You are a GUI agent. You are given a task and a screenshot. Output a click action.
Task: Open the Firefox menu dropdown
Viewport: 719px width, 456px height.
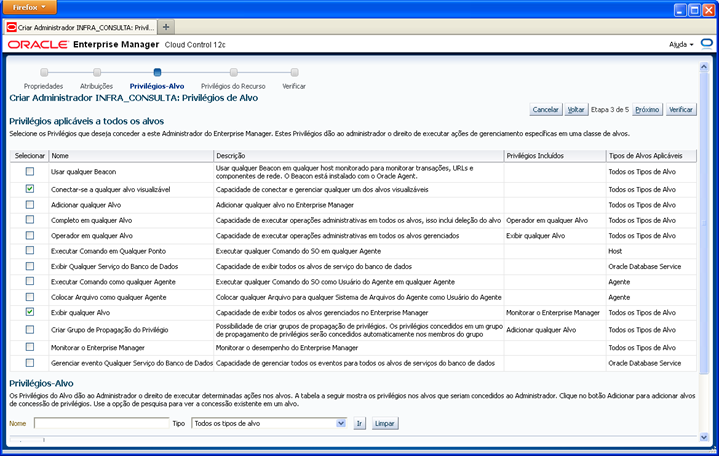click(29, 7)
